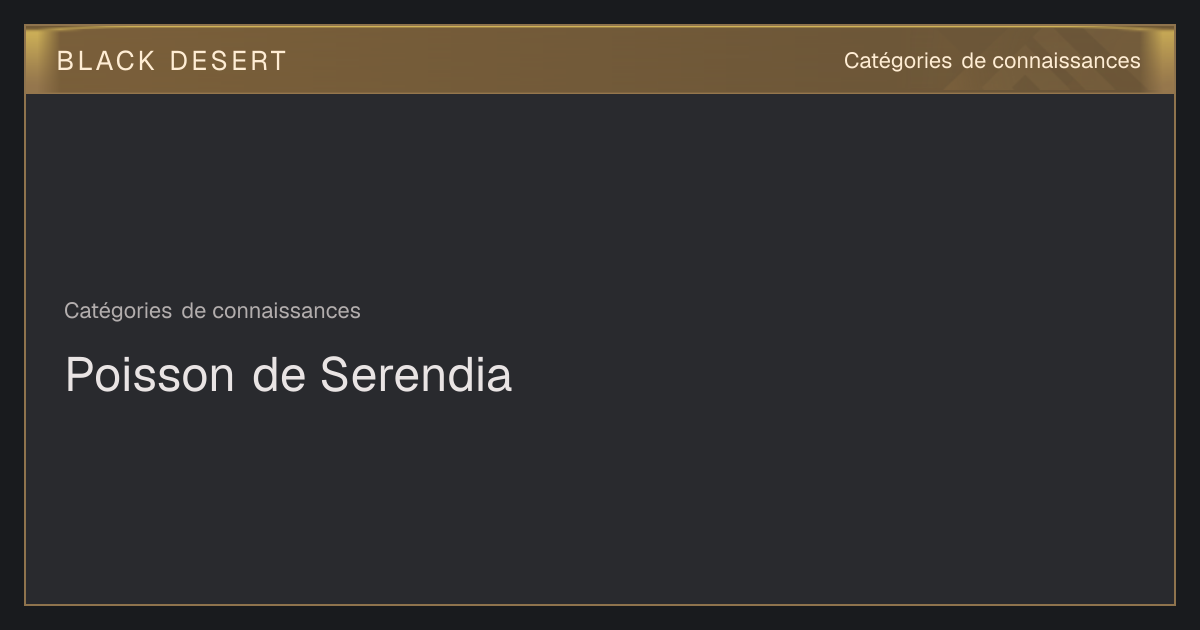This screenshot has height=630, width=1200.
Task: Select the word Poisson in the title
Action: pyautogui.click(x=150, y=375)
